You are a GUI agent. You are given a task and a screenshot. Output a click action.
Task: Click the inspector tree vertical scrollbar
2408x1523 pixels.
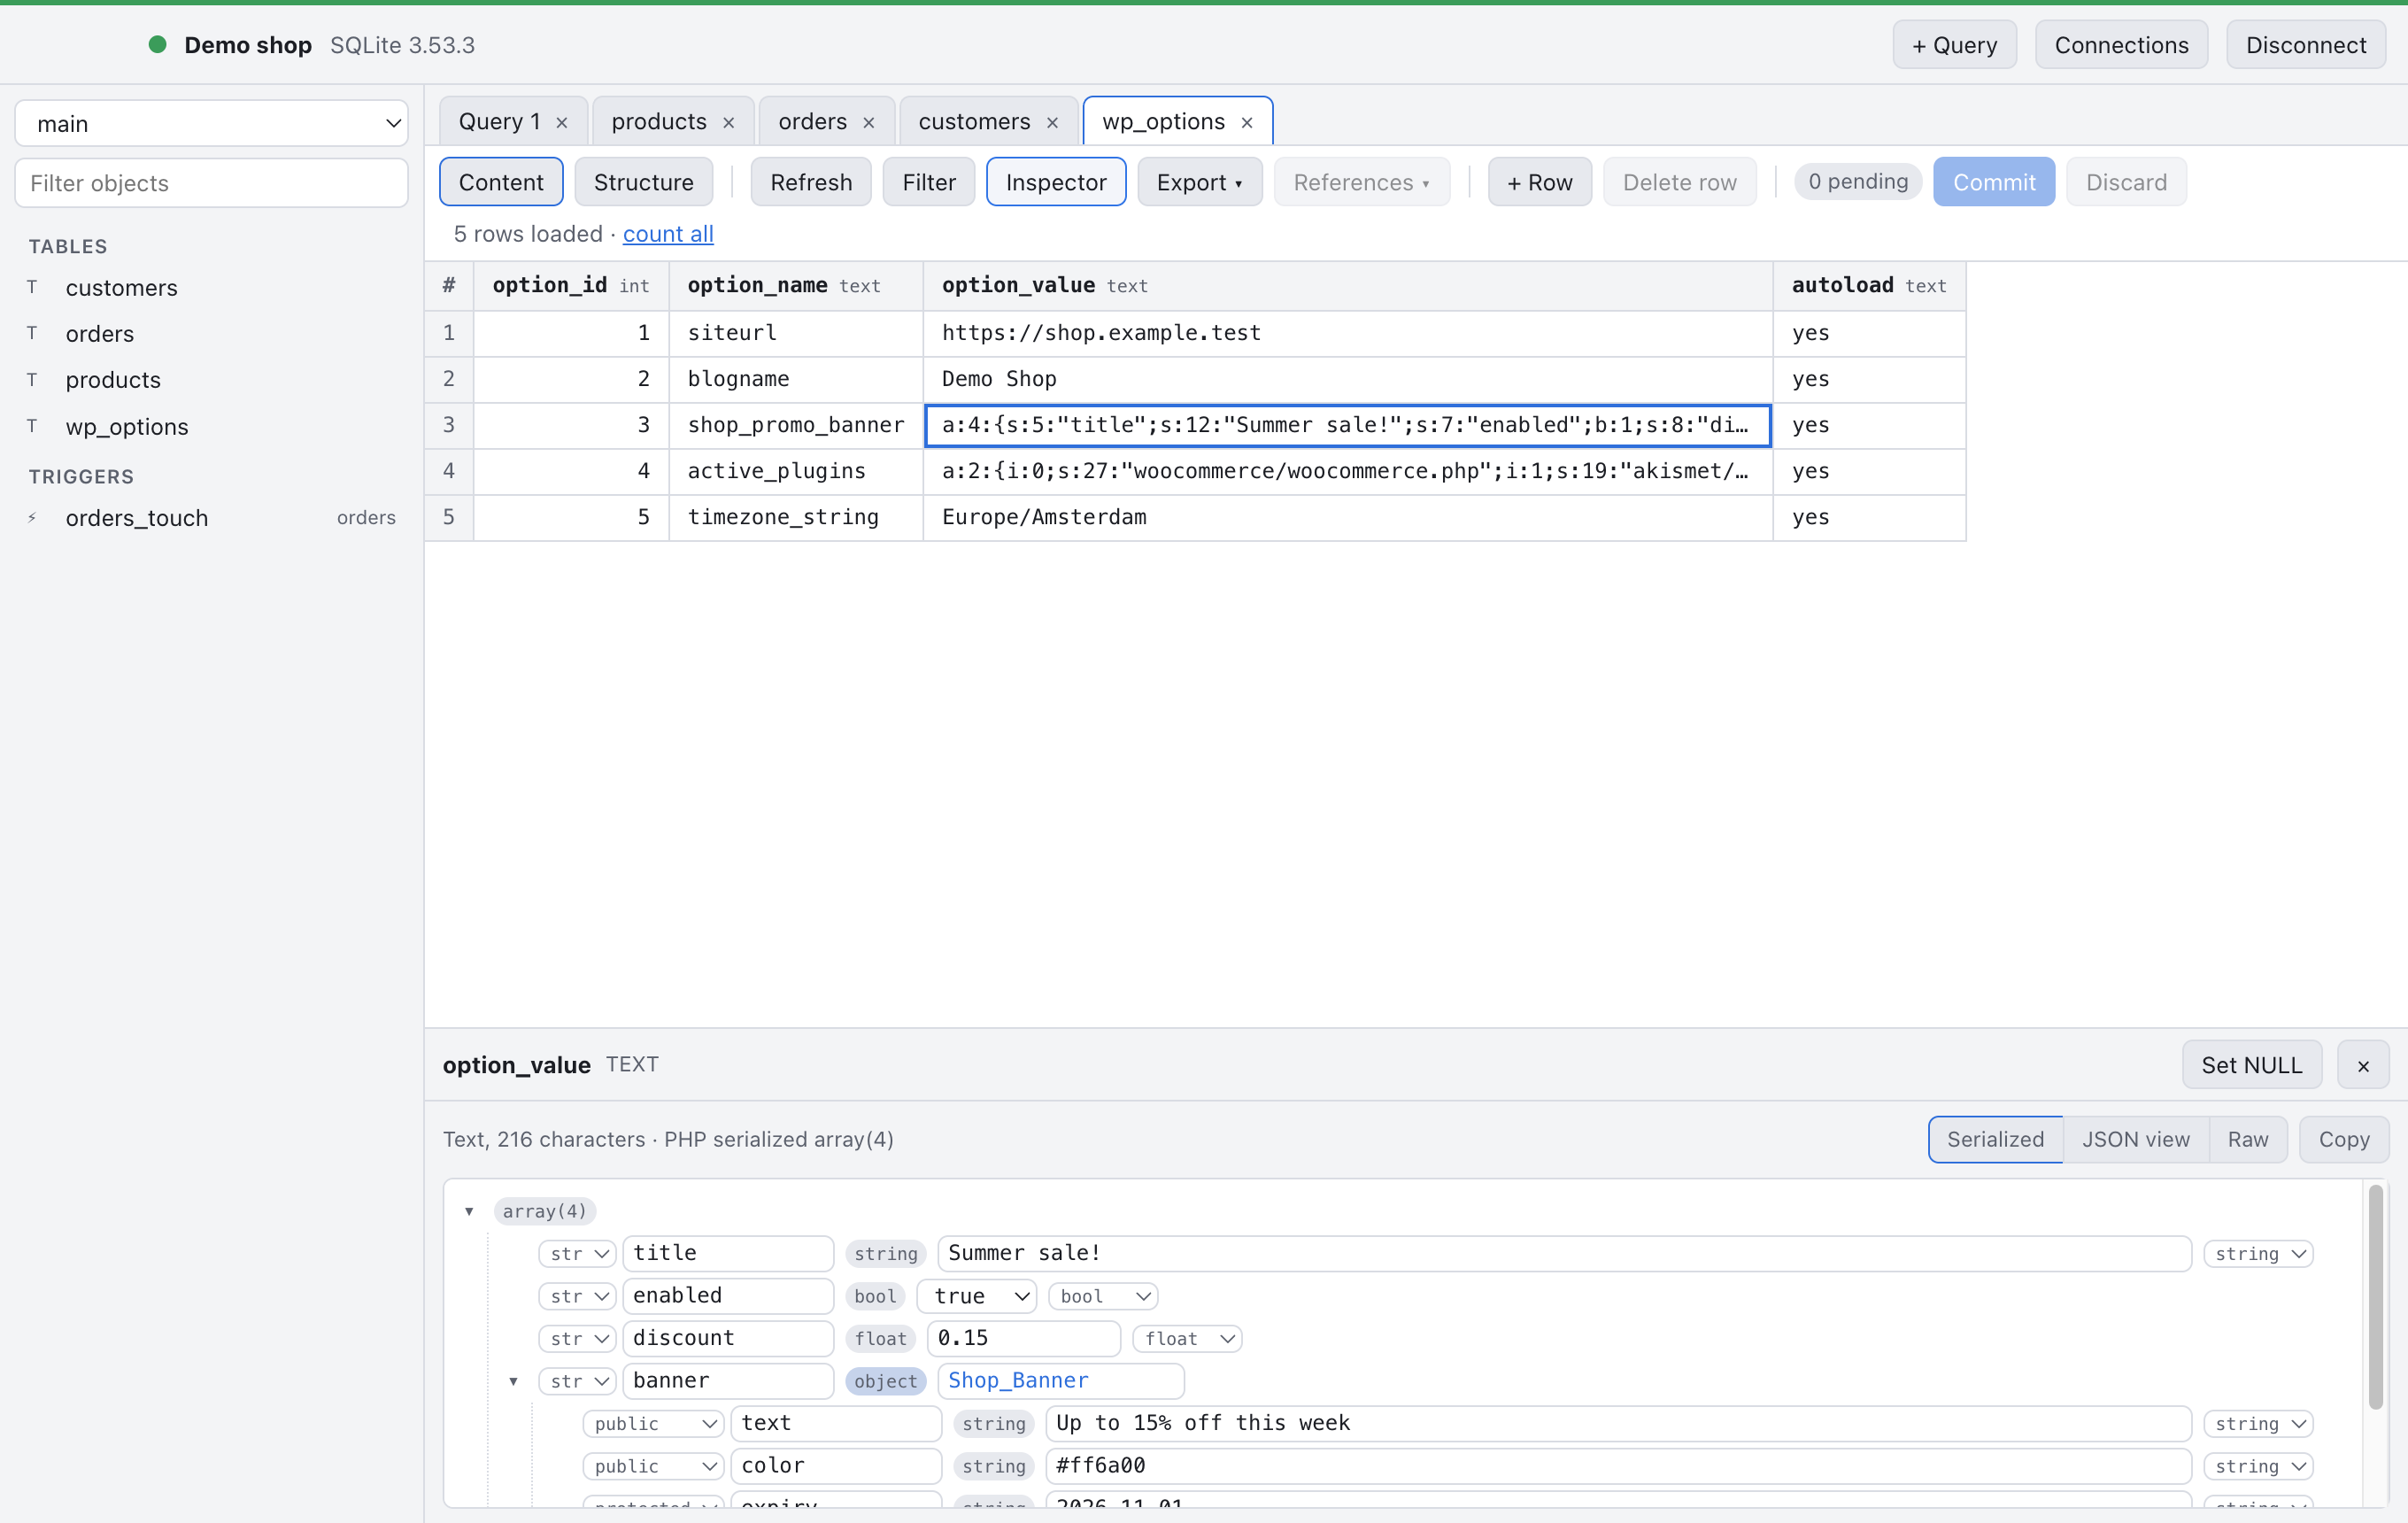pos(2376,1297)
